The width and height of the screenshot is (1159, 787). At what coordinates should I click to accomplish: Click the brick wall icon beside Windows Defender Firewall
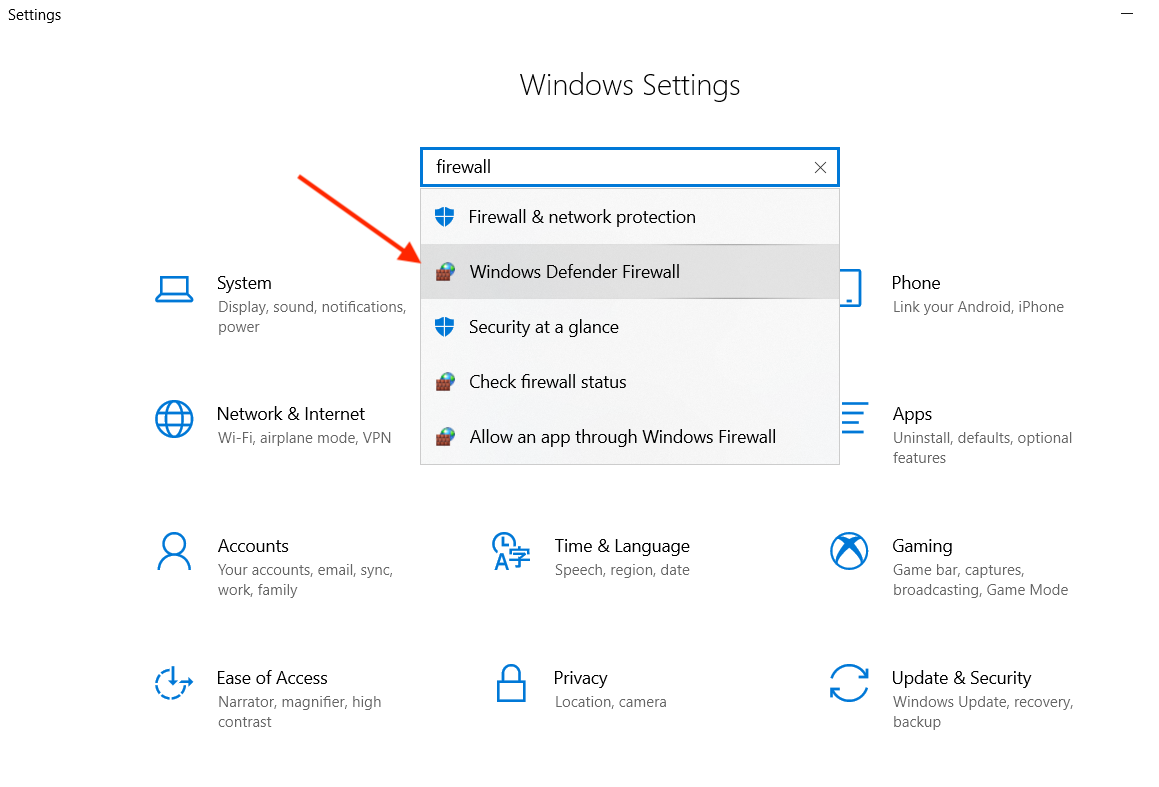point(445,272)
